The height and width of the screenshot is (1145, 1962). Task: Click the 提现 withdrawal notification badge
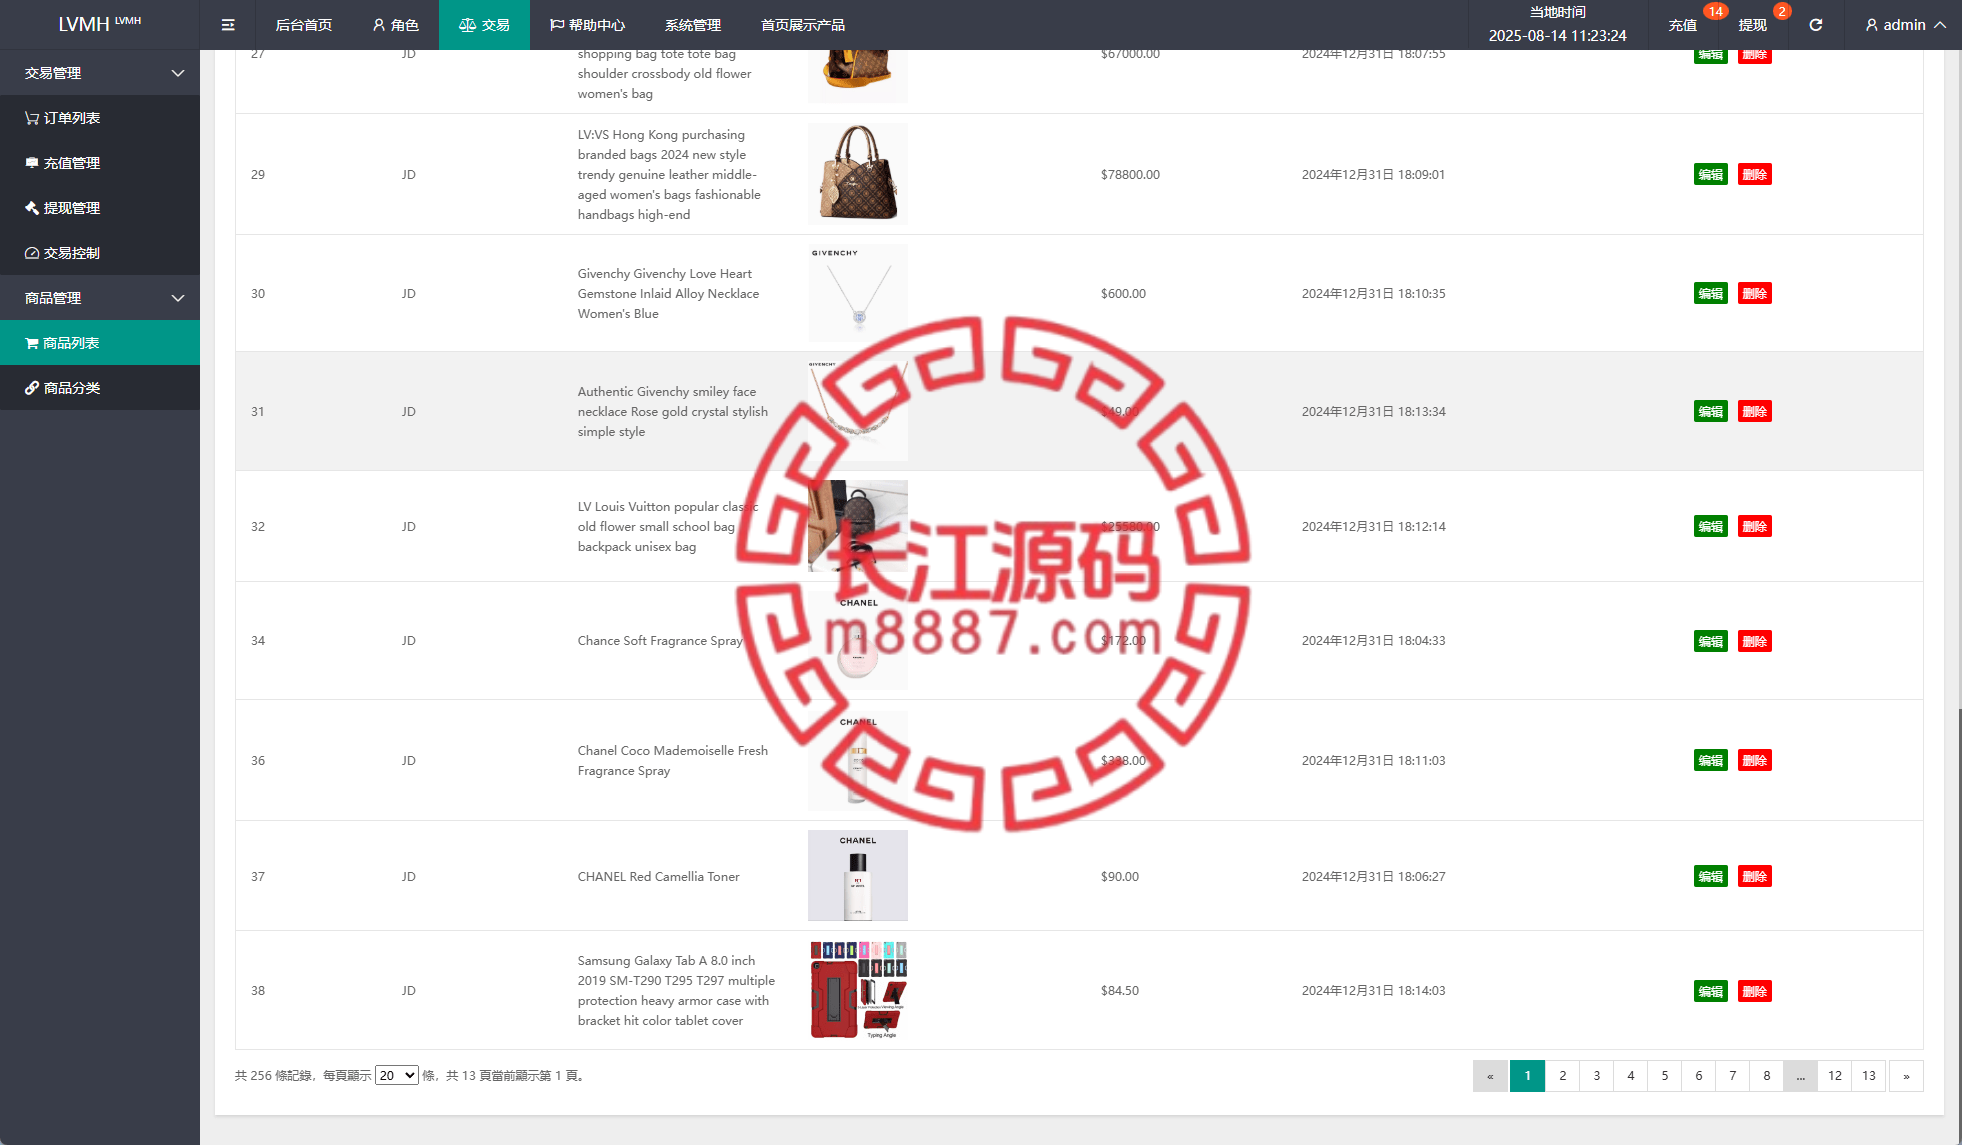pyautogui.click(x=1782, y=12)
